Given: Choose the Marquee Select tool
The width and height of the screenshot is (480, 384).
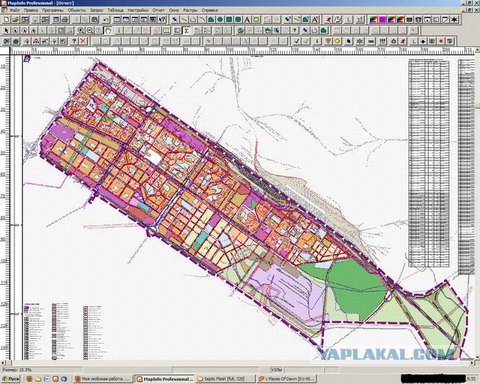Looking at the screenshot, I should (x=15, y=31).
